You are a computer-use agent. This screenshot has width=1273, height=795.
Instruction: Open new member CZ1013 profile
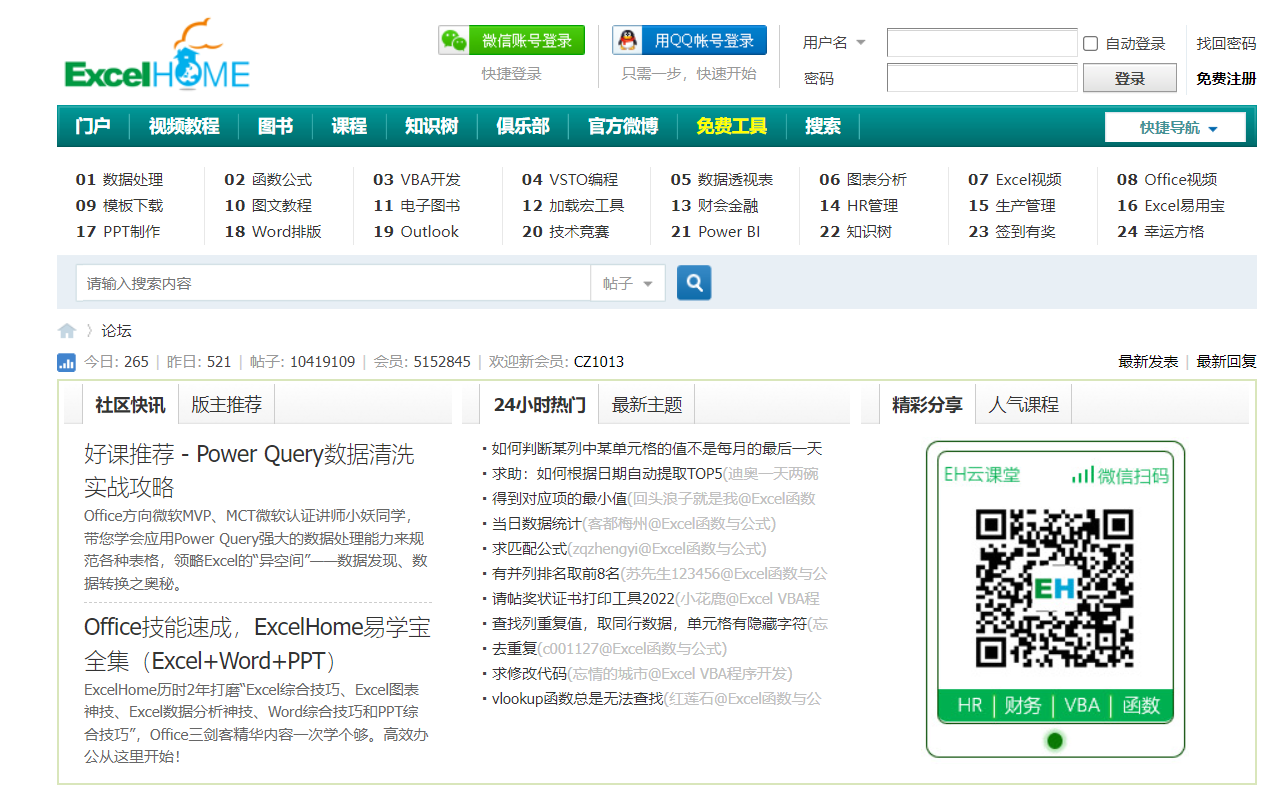click(x=599, y=362)
